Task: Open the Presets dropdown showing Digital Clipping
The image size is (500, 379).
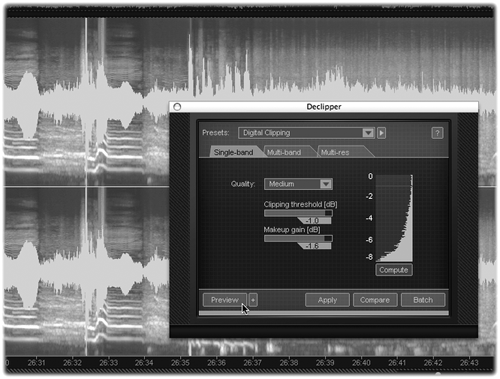Action: click(306, 133)
